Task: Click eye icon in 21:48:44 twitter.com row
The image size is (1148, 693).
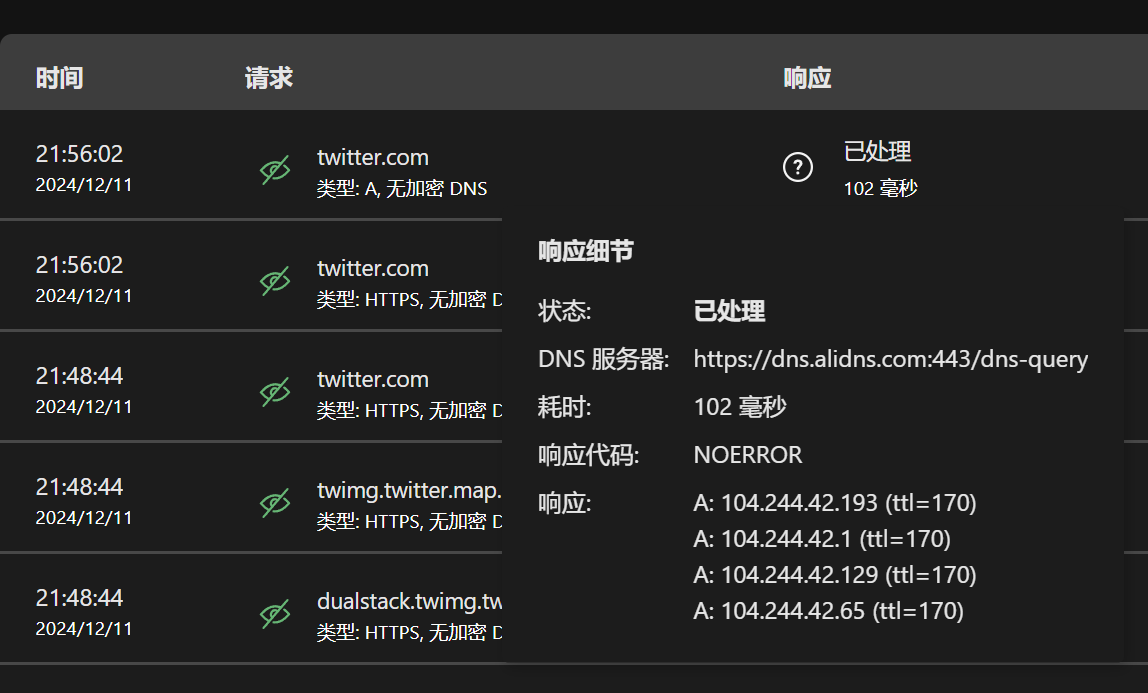Action: [275, 392]
